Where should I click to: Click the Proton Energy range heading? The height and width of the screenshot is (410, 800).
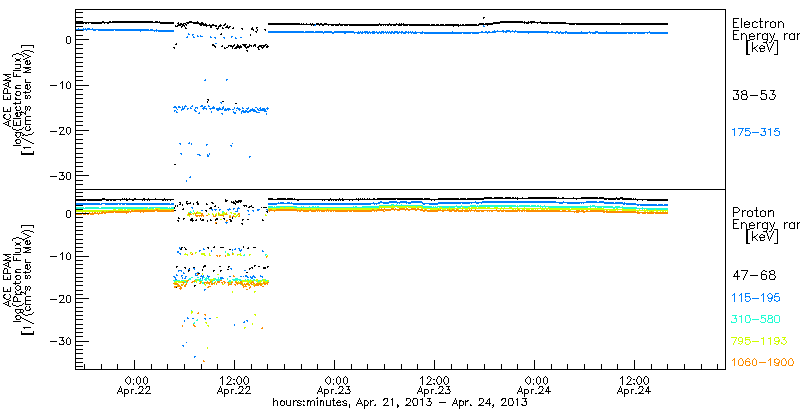(765, 225)
